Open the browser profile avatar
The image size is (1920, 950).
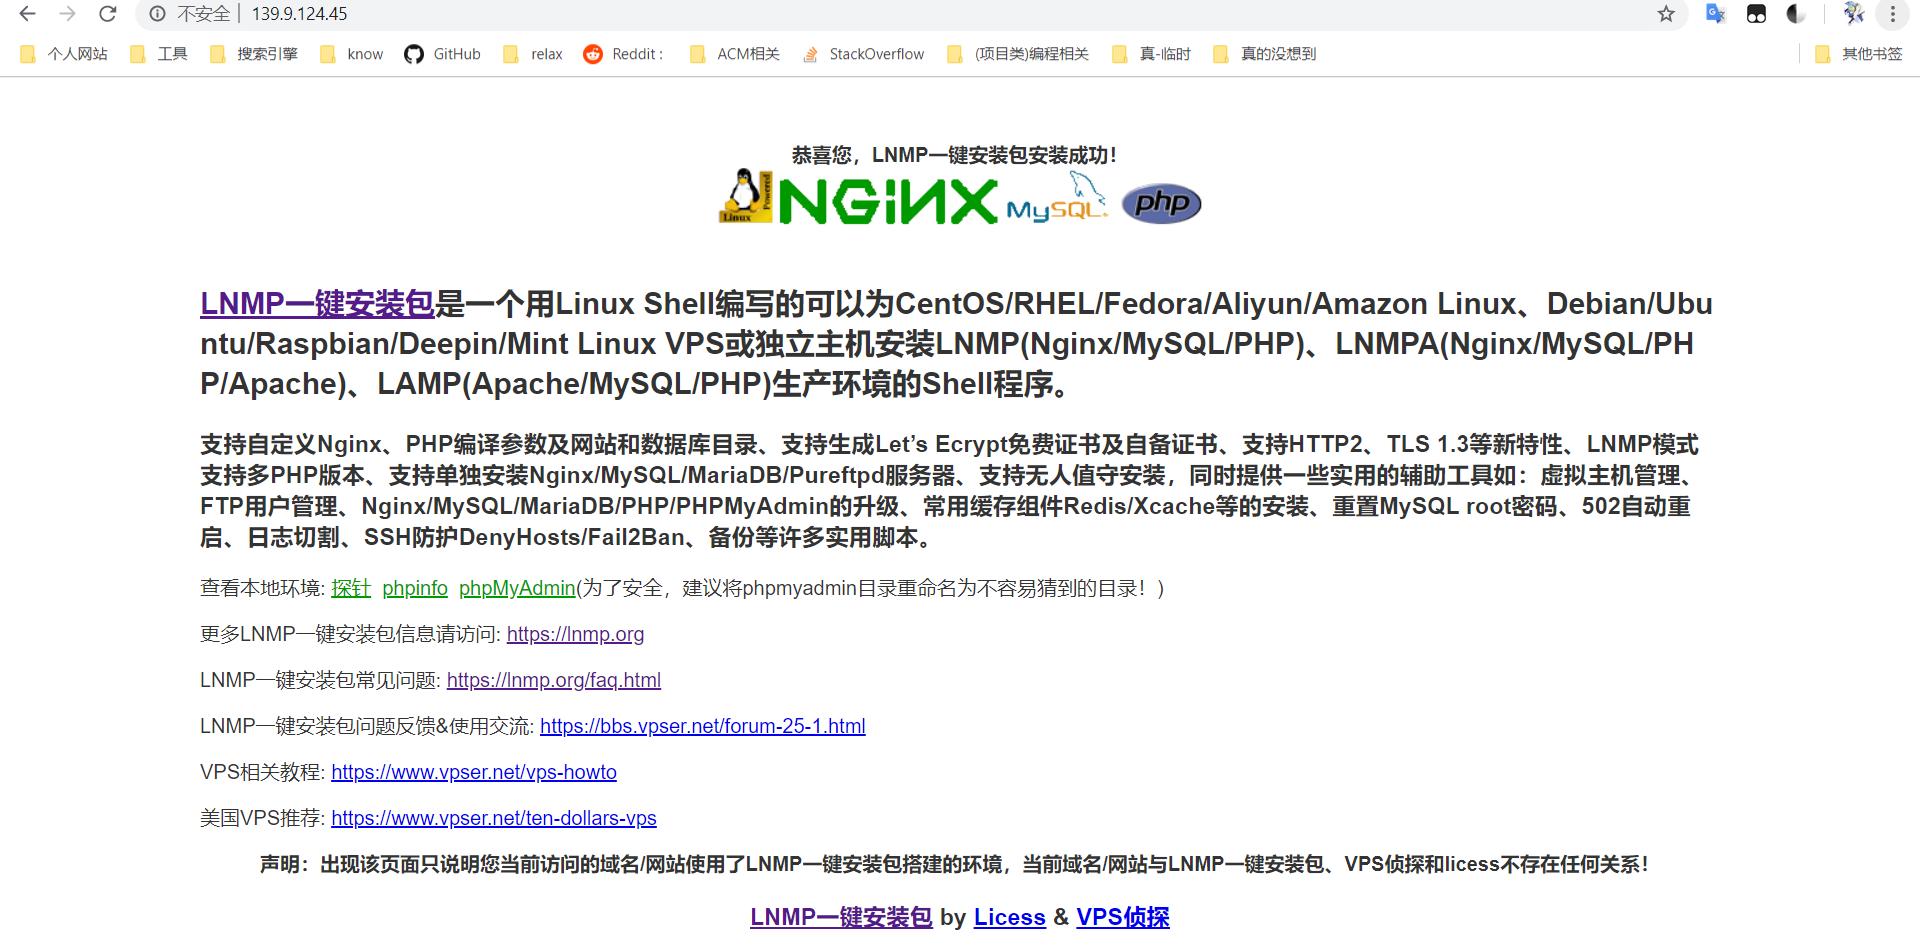(1853, 14)
